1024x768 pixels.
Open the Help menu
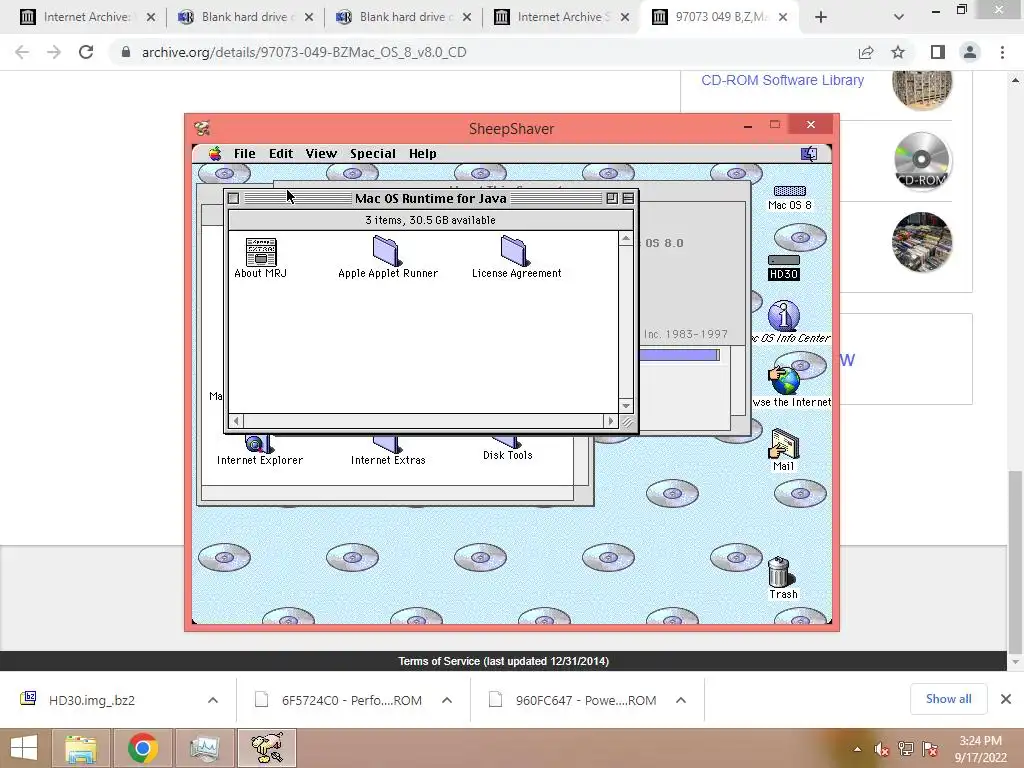pos(423,153)
